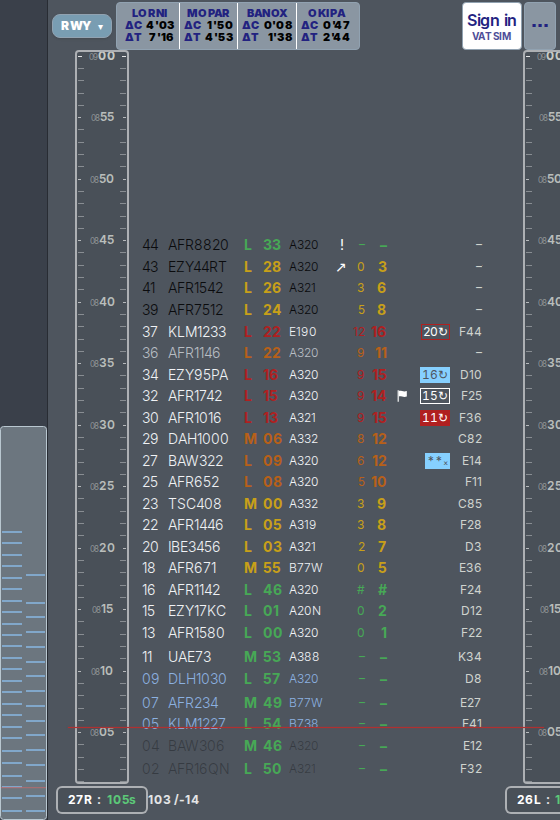Click aircraft type A20N on EZY17KC row

[x=305, y=610]
